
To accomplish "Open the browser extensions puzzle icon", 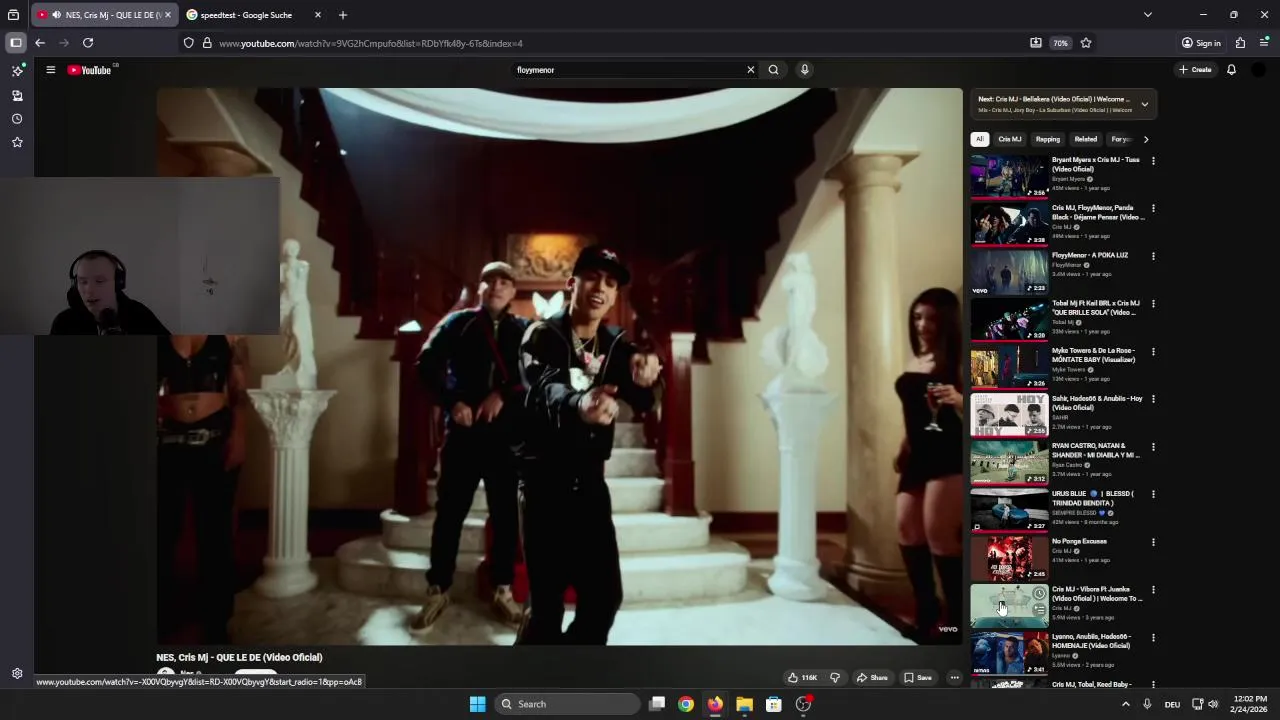I will [1240, 43].
